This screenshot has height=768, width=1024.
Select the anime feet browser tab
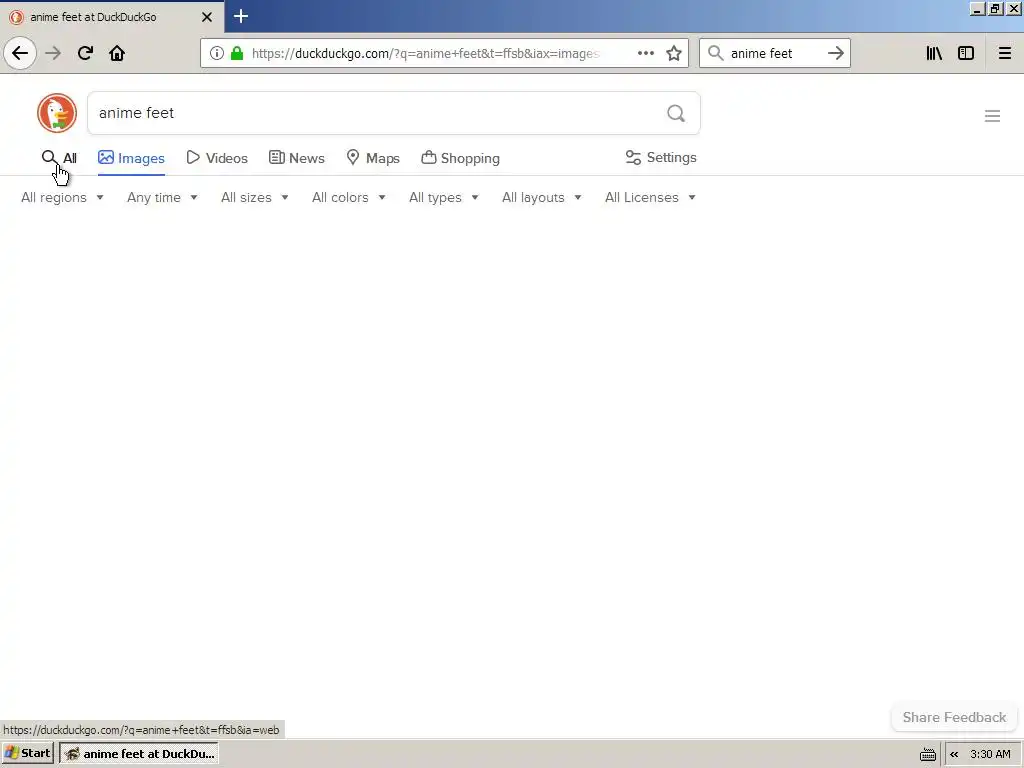click(112, 16)
